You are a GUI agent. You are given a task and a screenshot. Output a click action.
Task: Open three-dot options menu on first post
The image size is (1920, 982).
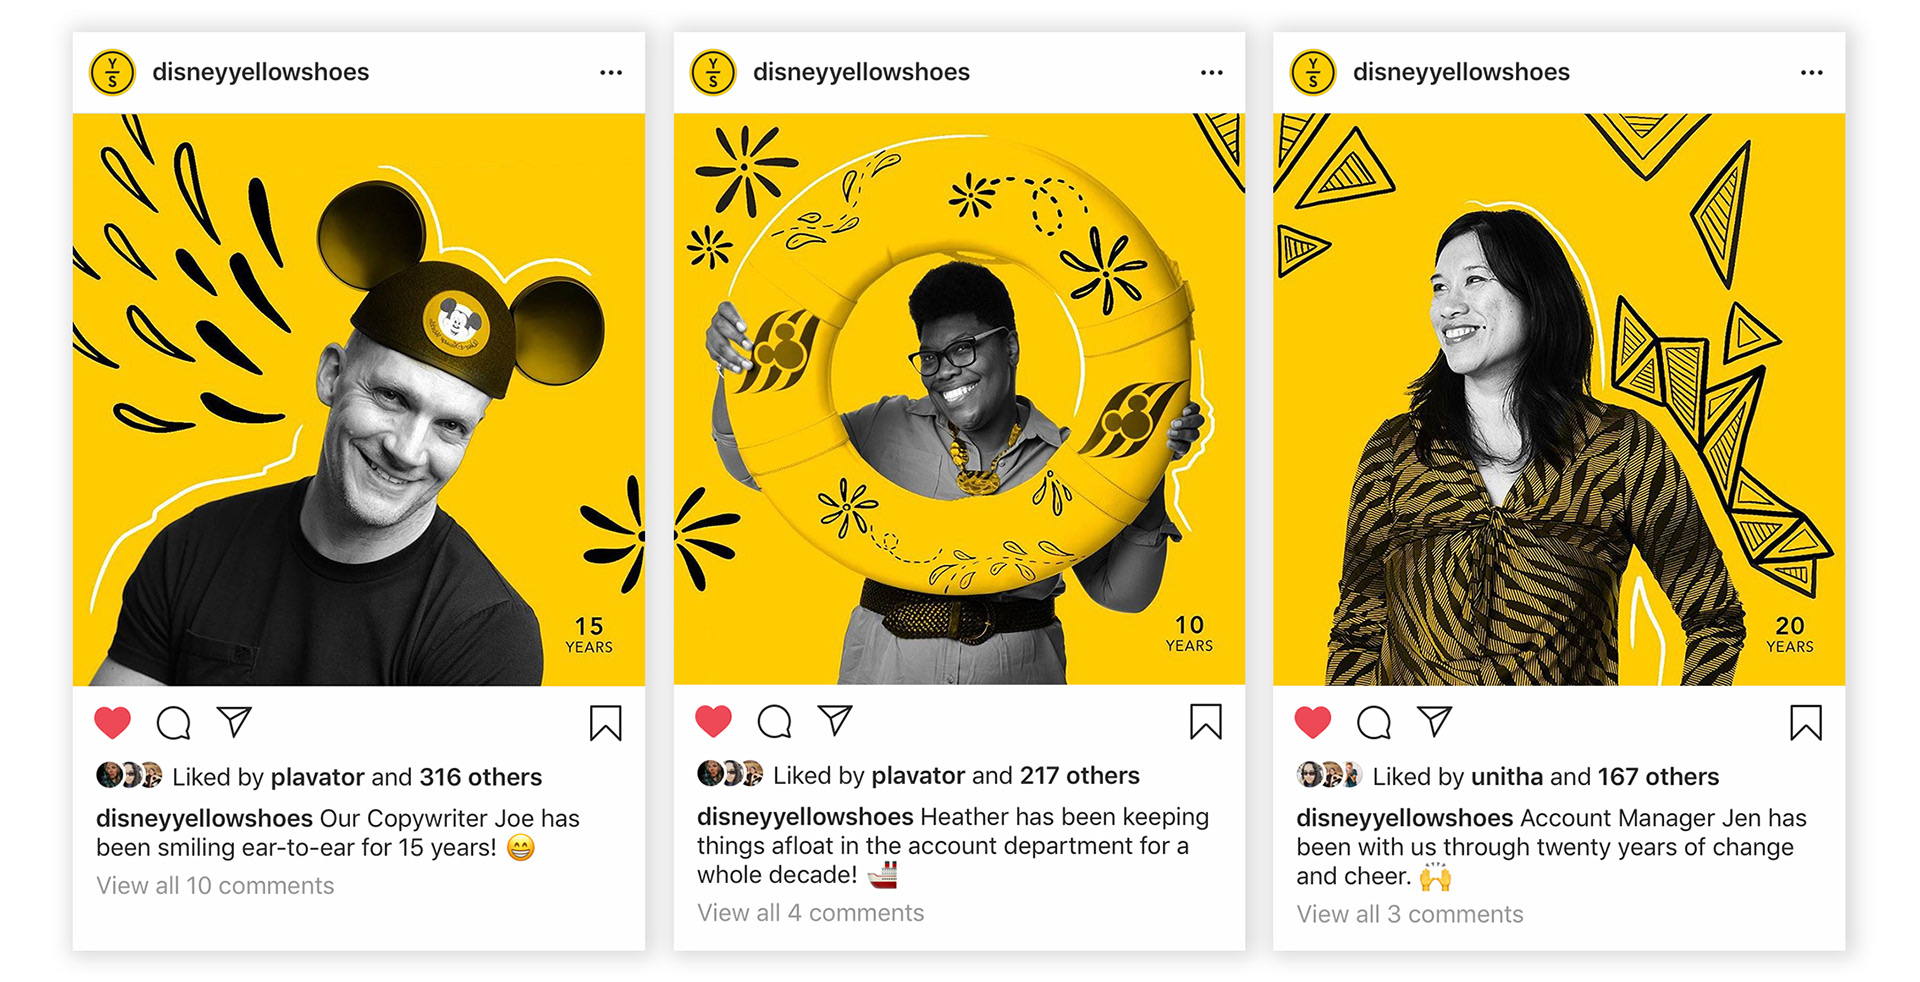[611, 73]
